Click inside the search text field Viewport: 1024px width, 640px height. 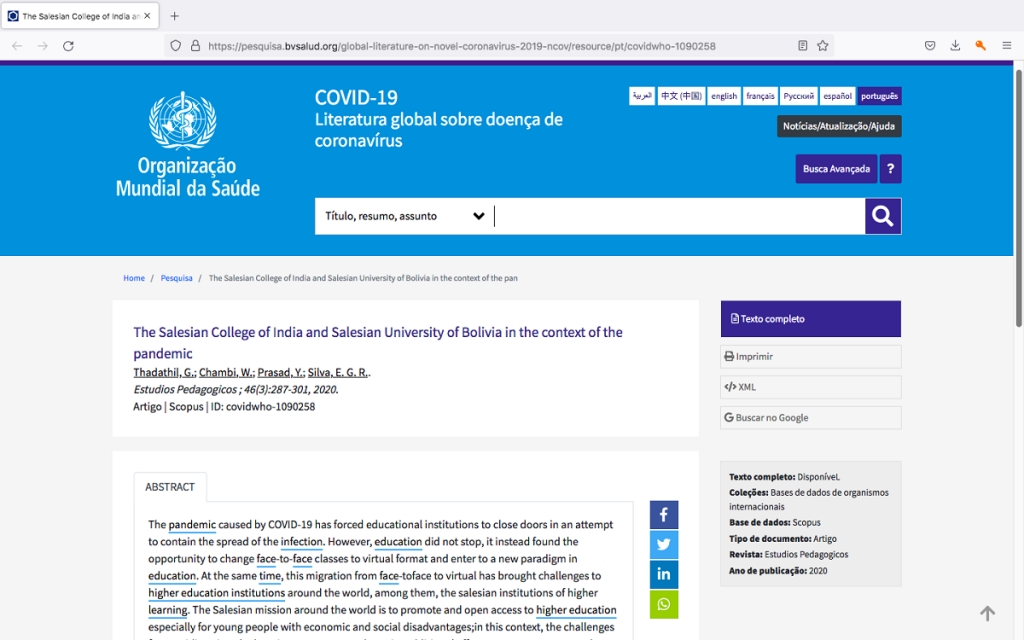(x=678, y=216)
